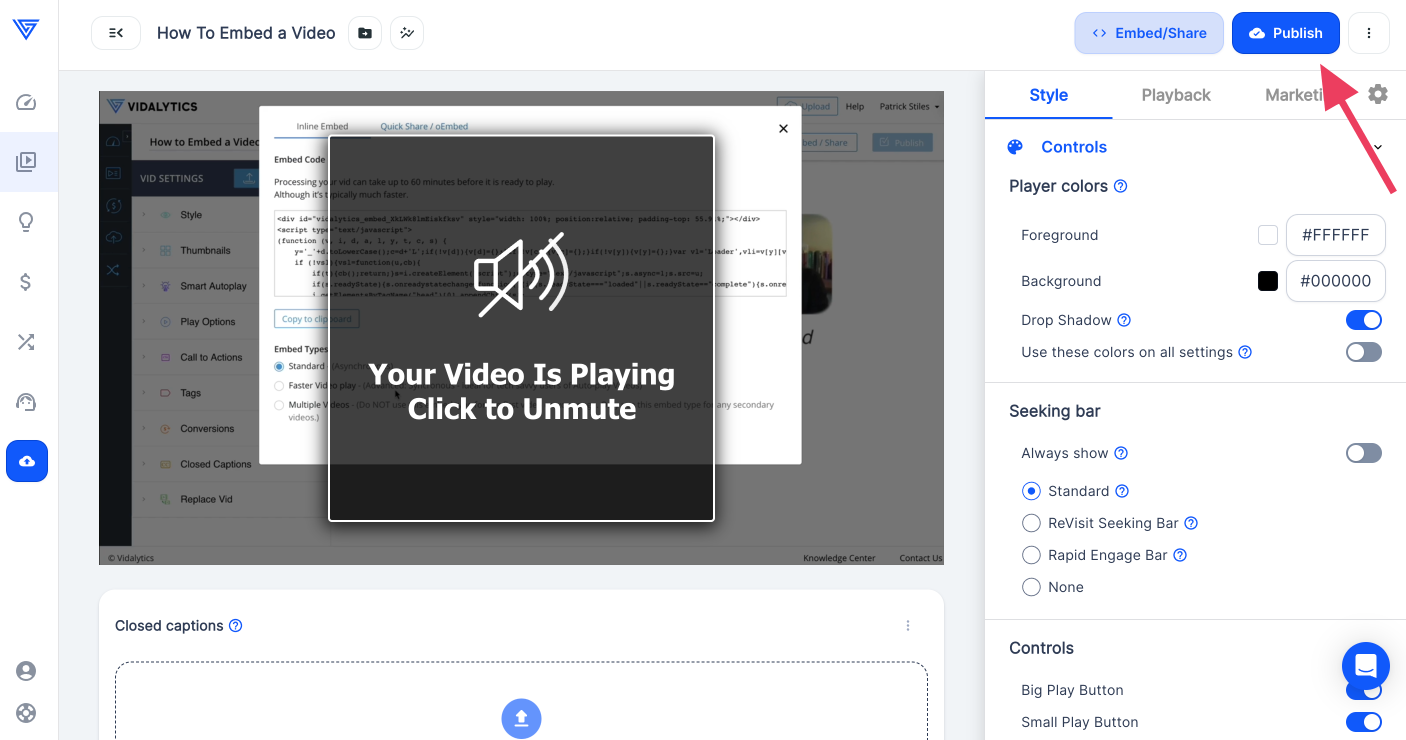Screen dimensions: 1406x740
Task: Toggle the Drop Shadow switch
Action: click(1364, 320)
